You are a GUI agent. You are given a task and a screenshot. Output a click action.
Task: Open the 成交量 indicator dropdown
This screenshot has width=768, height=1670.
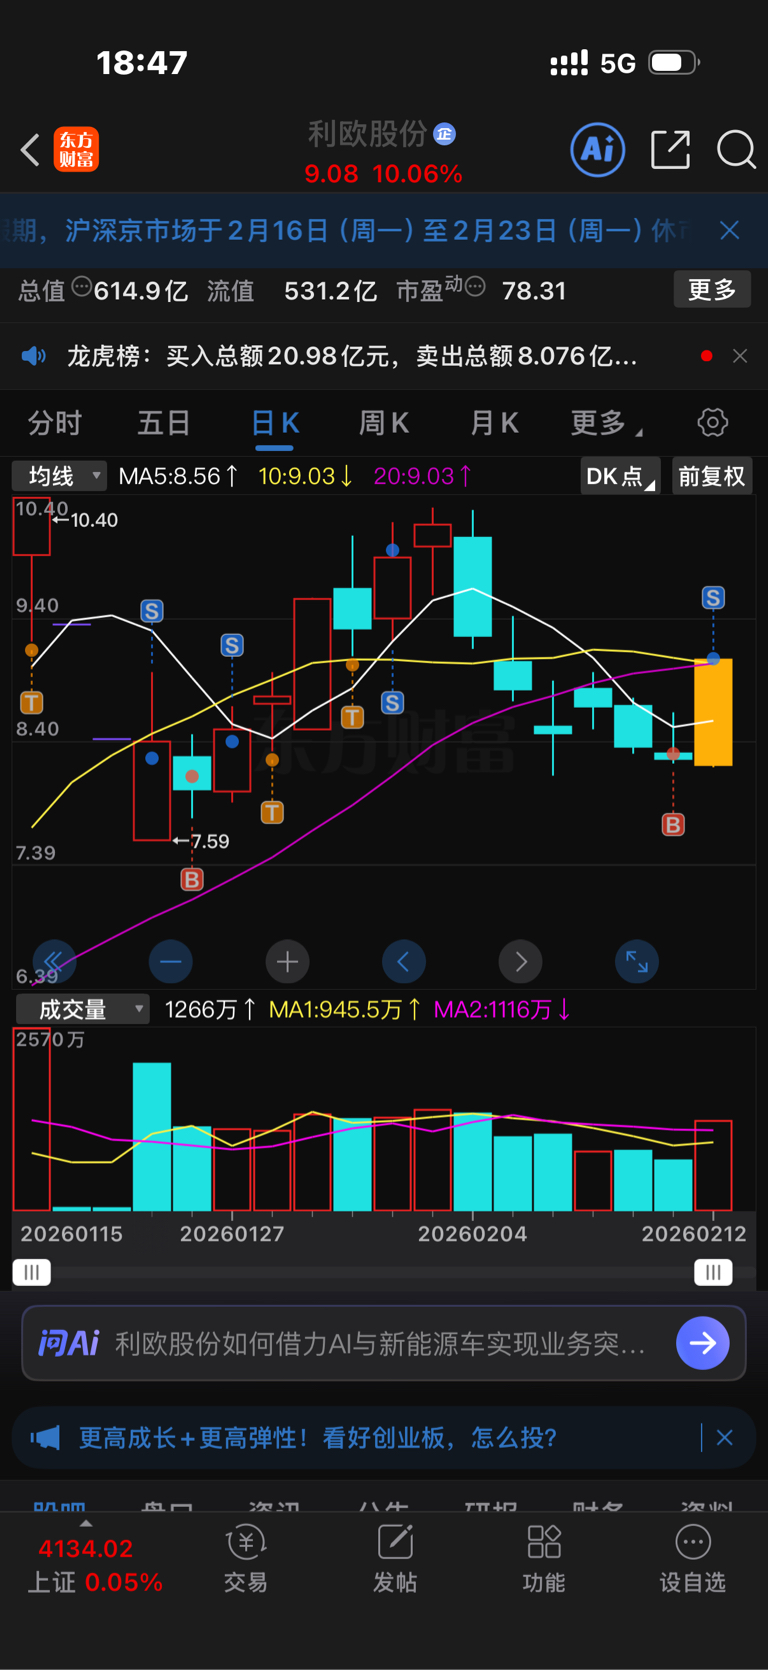(x=82, y=1010)
